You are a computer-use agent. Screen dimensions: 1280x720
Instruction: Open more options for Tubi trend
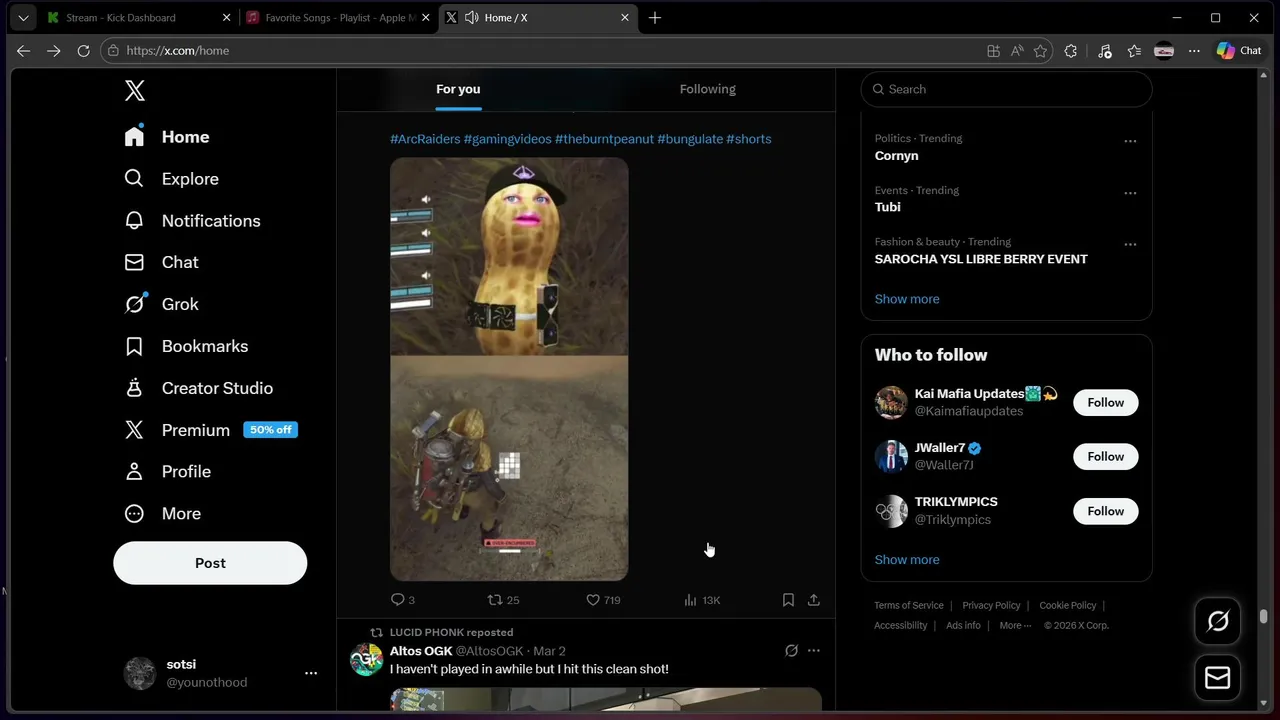1130,193
